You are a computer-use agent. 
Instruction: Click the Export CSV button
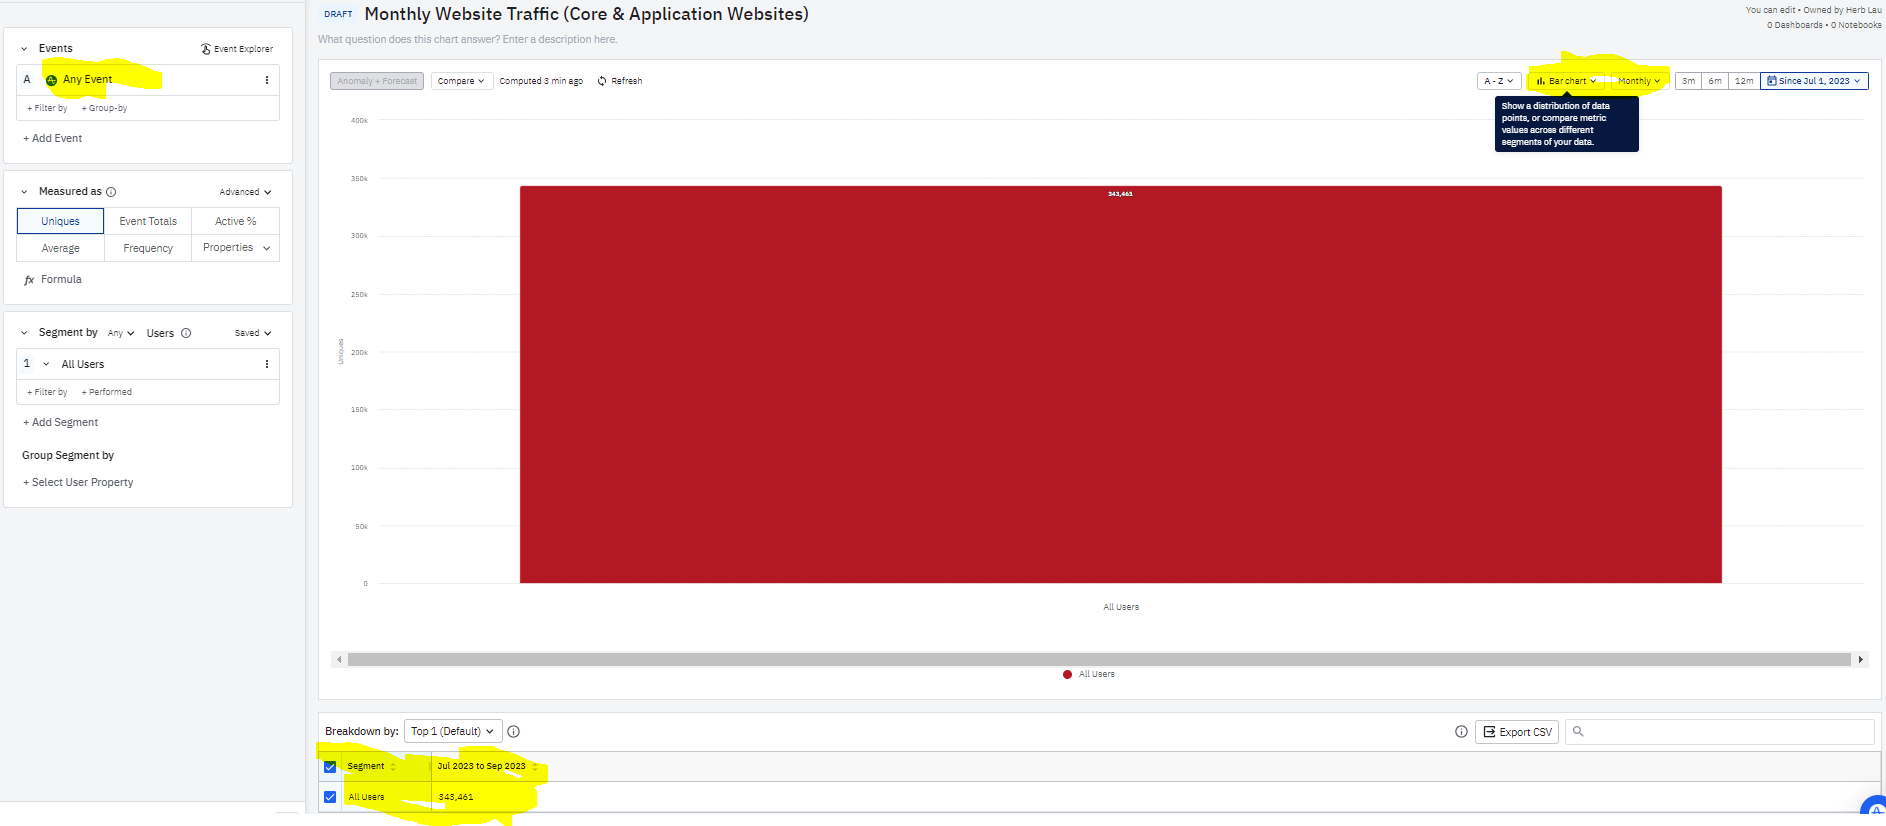click(1517, 732)
